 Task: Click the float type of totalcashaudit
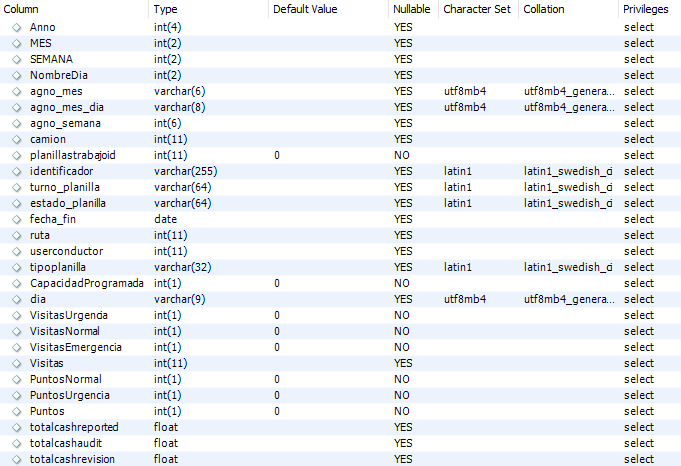[165, 443]
